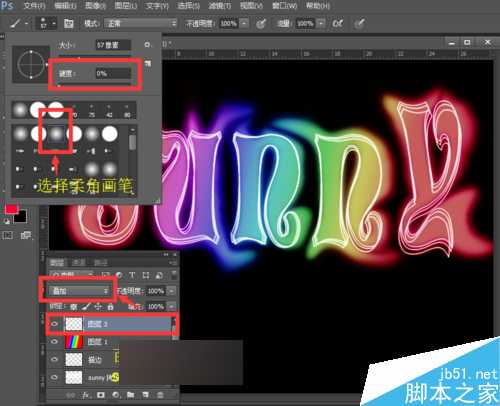Viewport: 500px width, 406px height.
Task: Delete layer using the trash icon
Action: pos(160,395)
